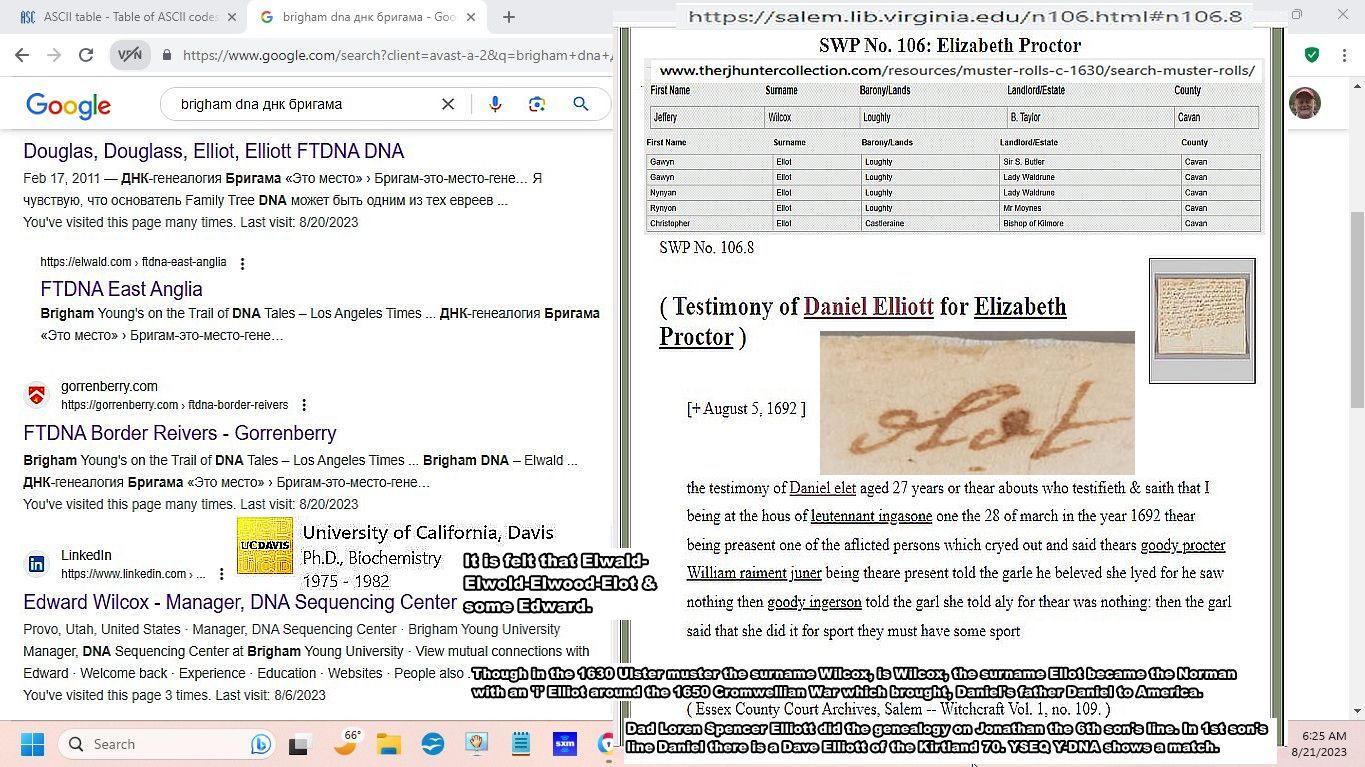This screenshot has height=767, width=1365.
Task: Click the Elizabeth Proctor heading link
Action: pos(862,321)
